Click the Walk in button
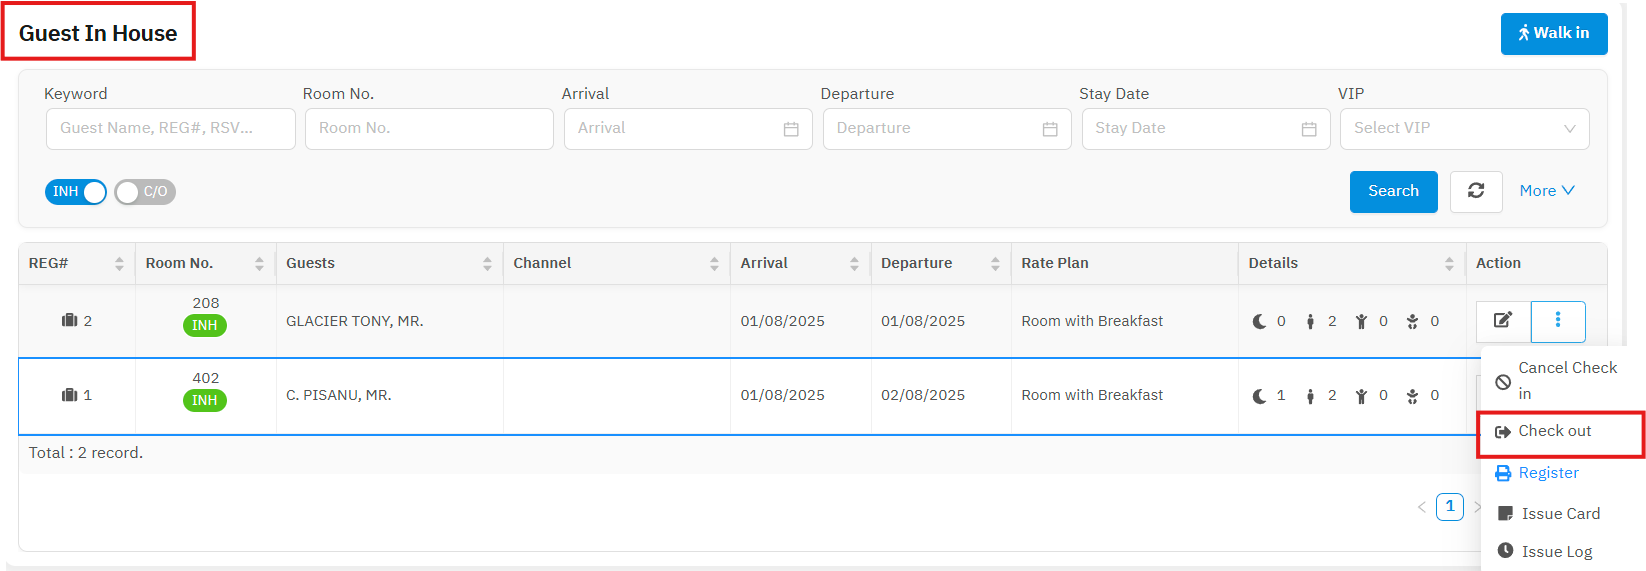1646x571 pixels. [x=1553, y=33]
